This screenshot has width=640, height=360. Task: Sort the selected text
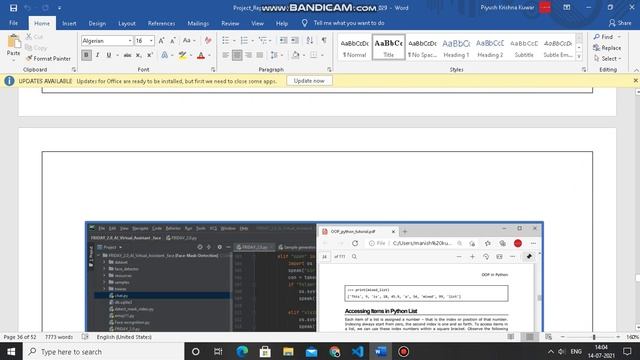point(310,40)
